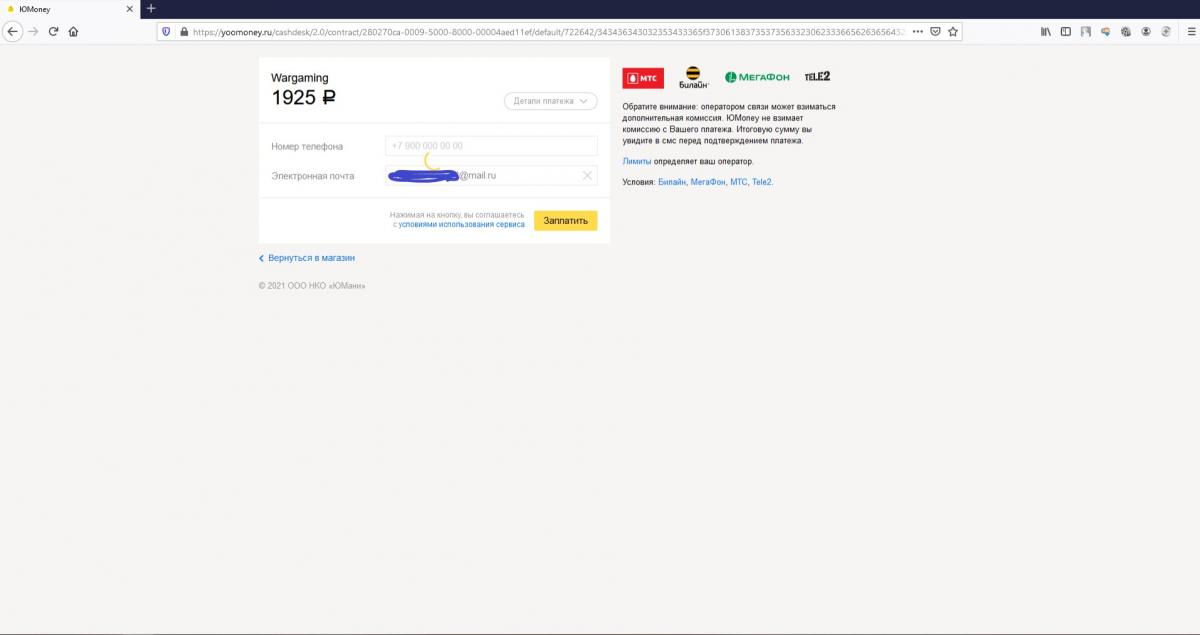Screen dimensions: 1200x635
Task: Clear the email field with X
Action: coord(587,176)
